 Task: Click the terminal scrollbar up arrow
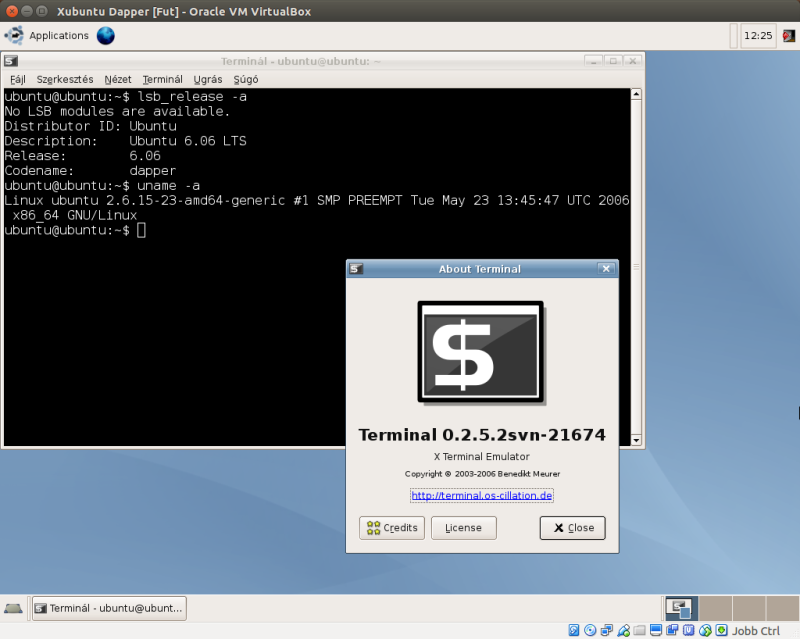pos(636,94)
